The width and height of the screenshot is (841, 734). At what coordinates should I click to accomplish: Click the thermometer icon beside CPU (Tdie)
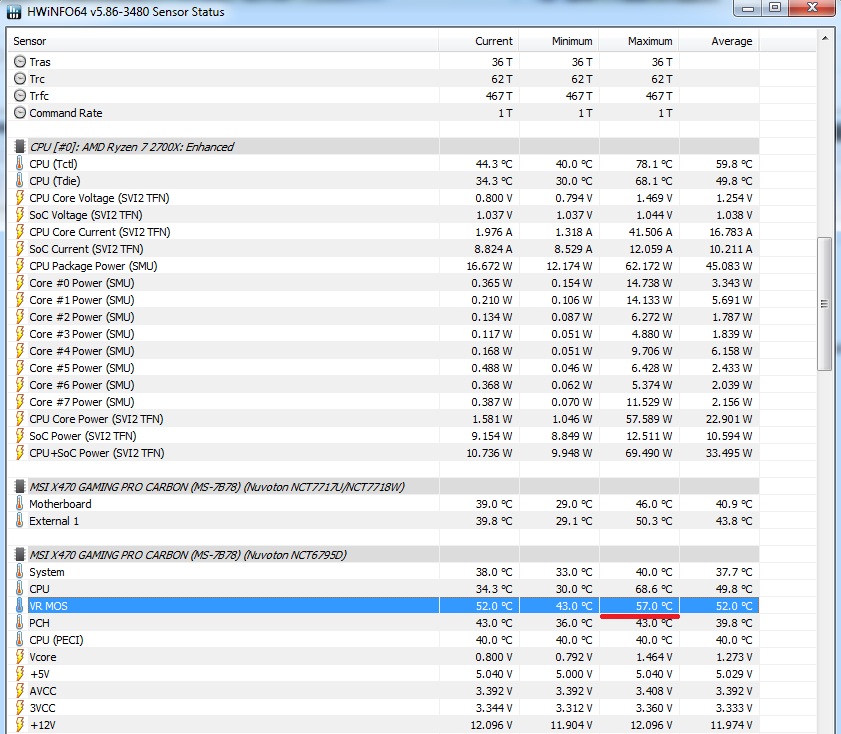[x=20, y=181]
